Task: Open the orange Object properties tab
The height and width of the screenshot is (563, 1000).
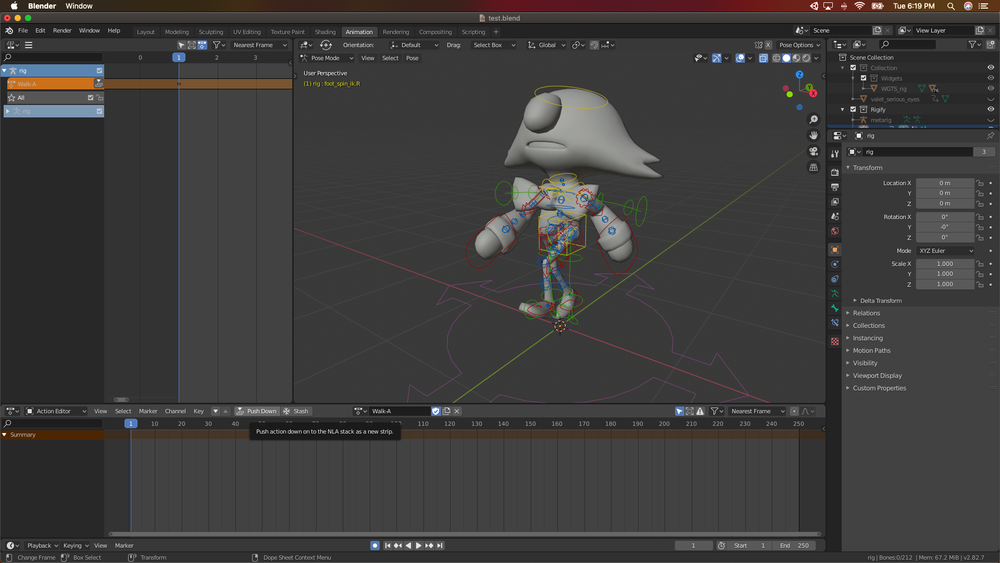Action: tap(835, 249)
